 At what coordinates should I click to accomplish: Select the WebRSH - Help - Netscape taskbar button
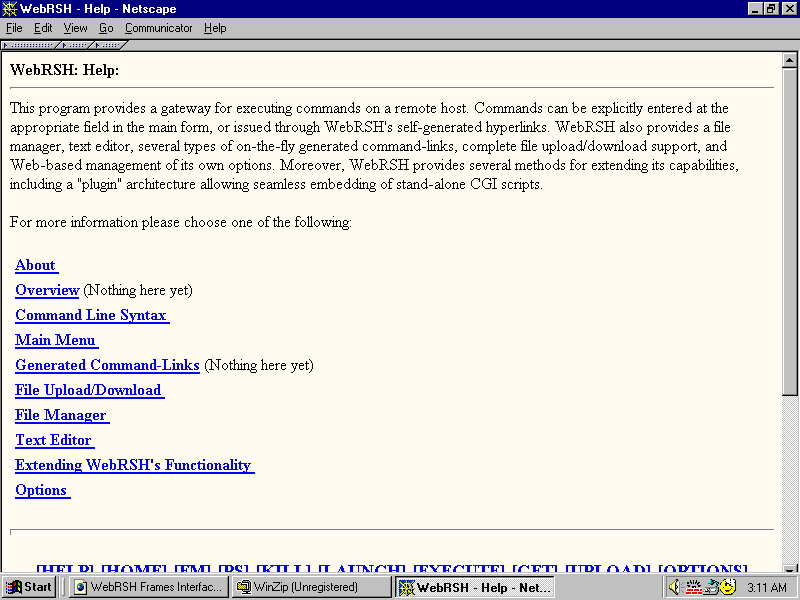click(x=476, y=587)
